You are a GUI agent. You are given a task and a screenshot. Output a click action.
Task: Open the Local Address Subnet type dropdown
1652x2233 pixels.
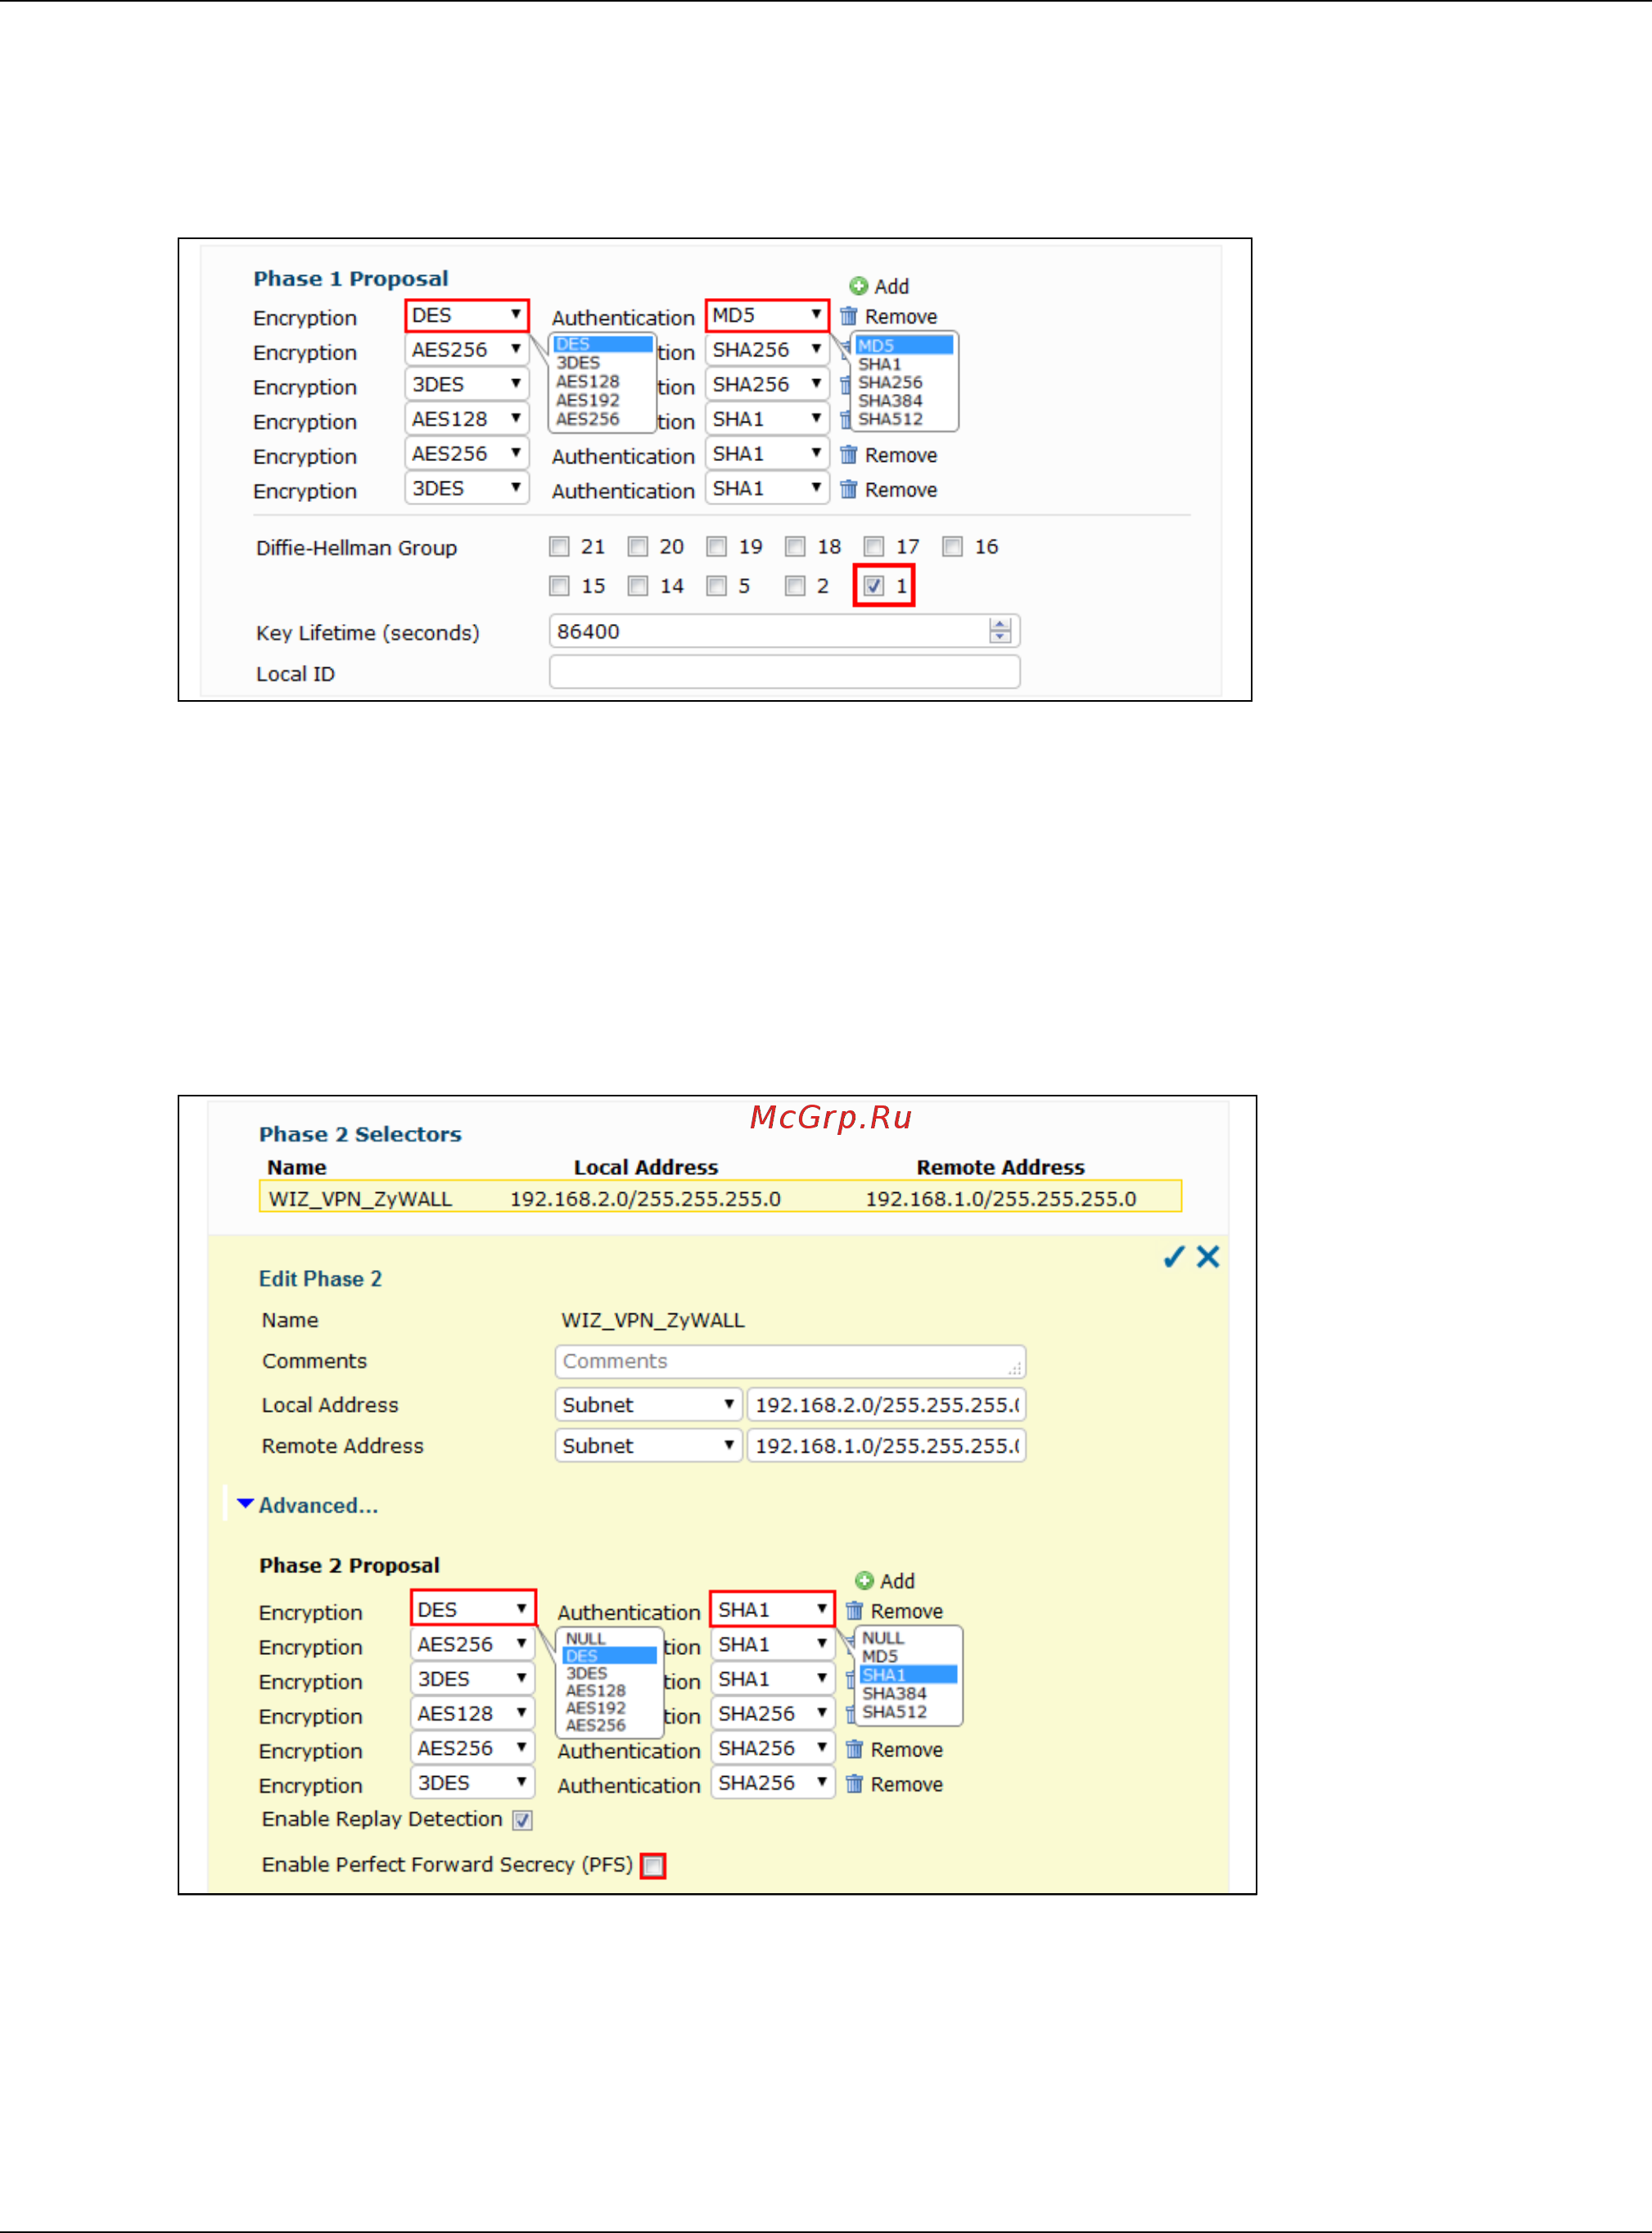coord(649,1405)
